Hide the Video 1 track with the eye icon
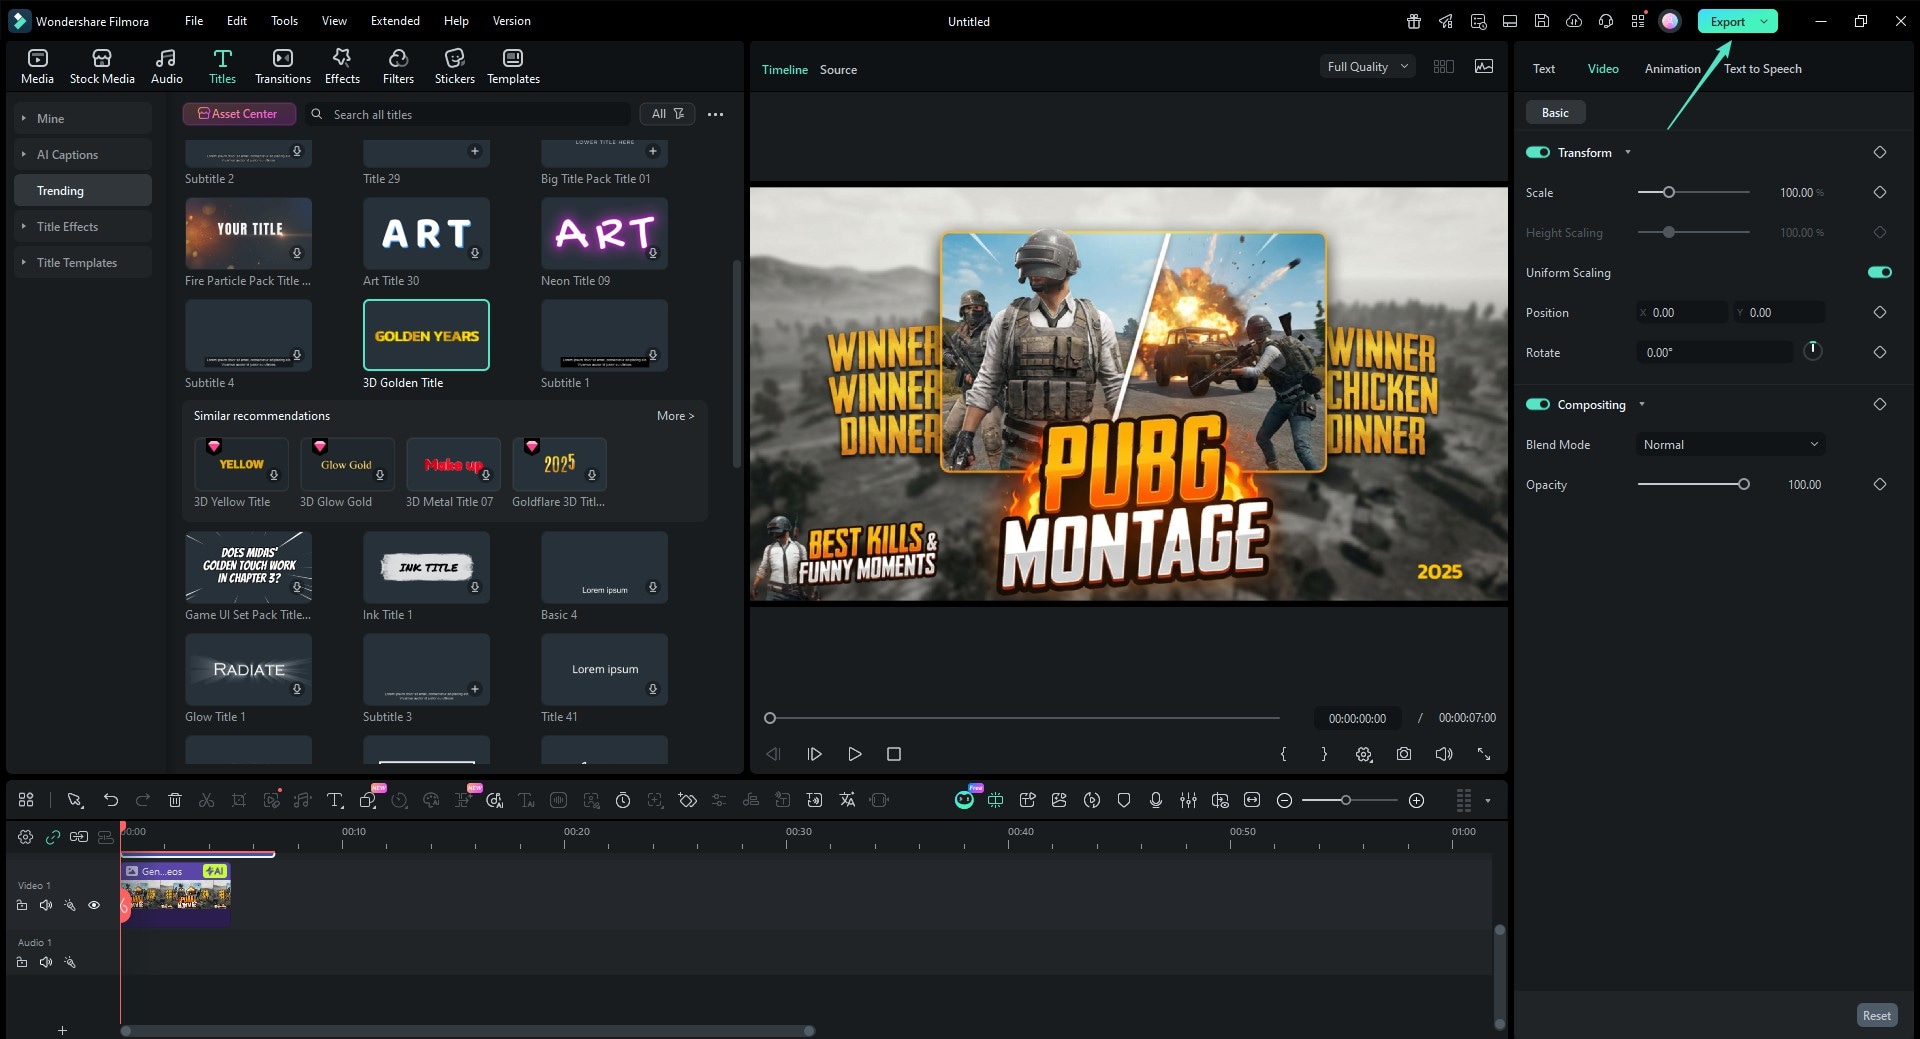Image resolution: width=1920 pixels, height=1039 pixels. [x=94, y=905]
